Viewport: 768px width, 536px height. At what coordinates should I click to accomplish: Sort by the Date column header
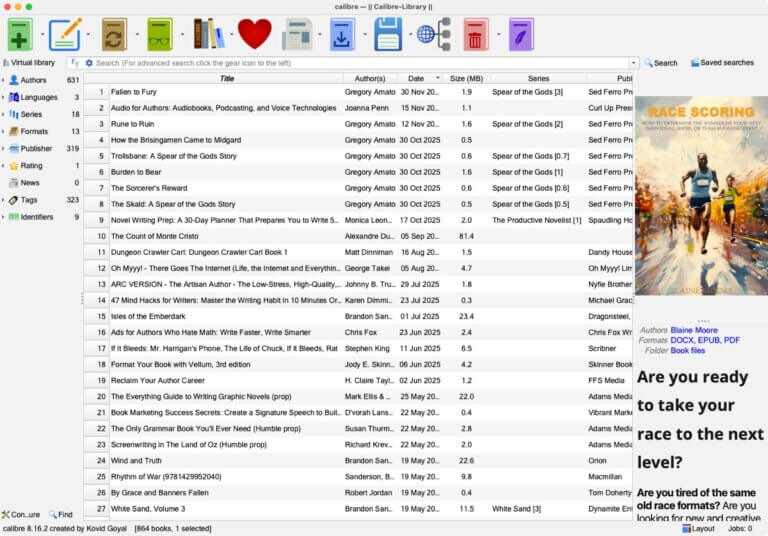(x=416, y=78)
